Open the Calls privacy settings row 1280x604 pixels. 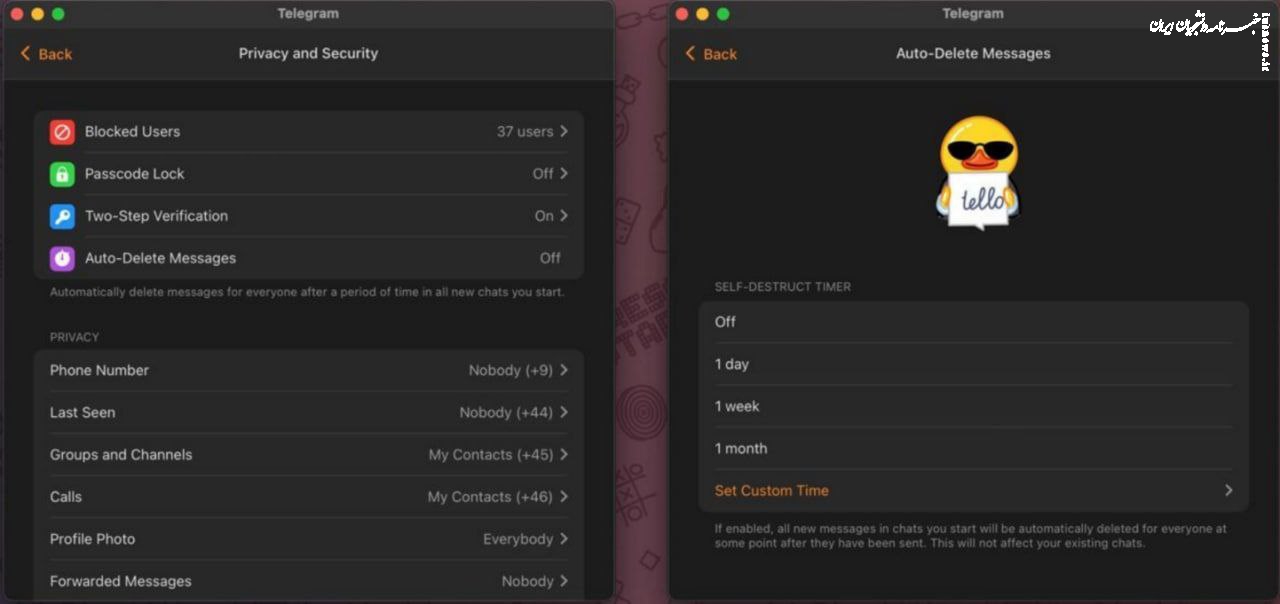pyautogui.click(x=308, y=496)
